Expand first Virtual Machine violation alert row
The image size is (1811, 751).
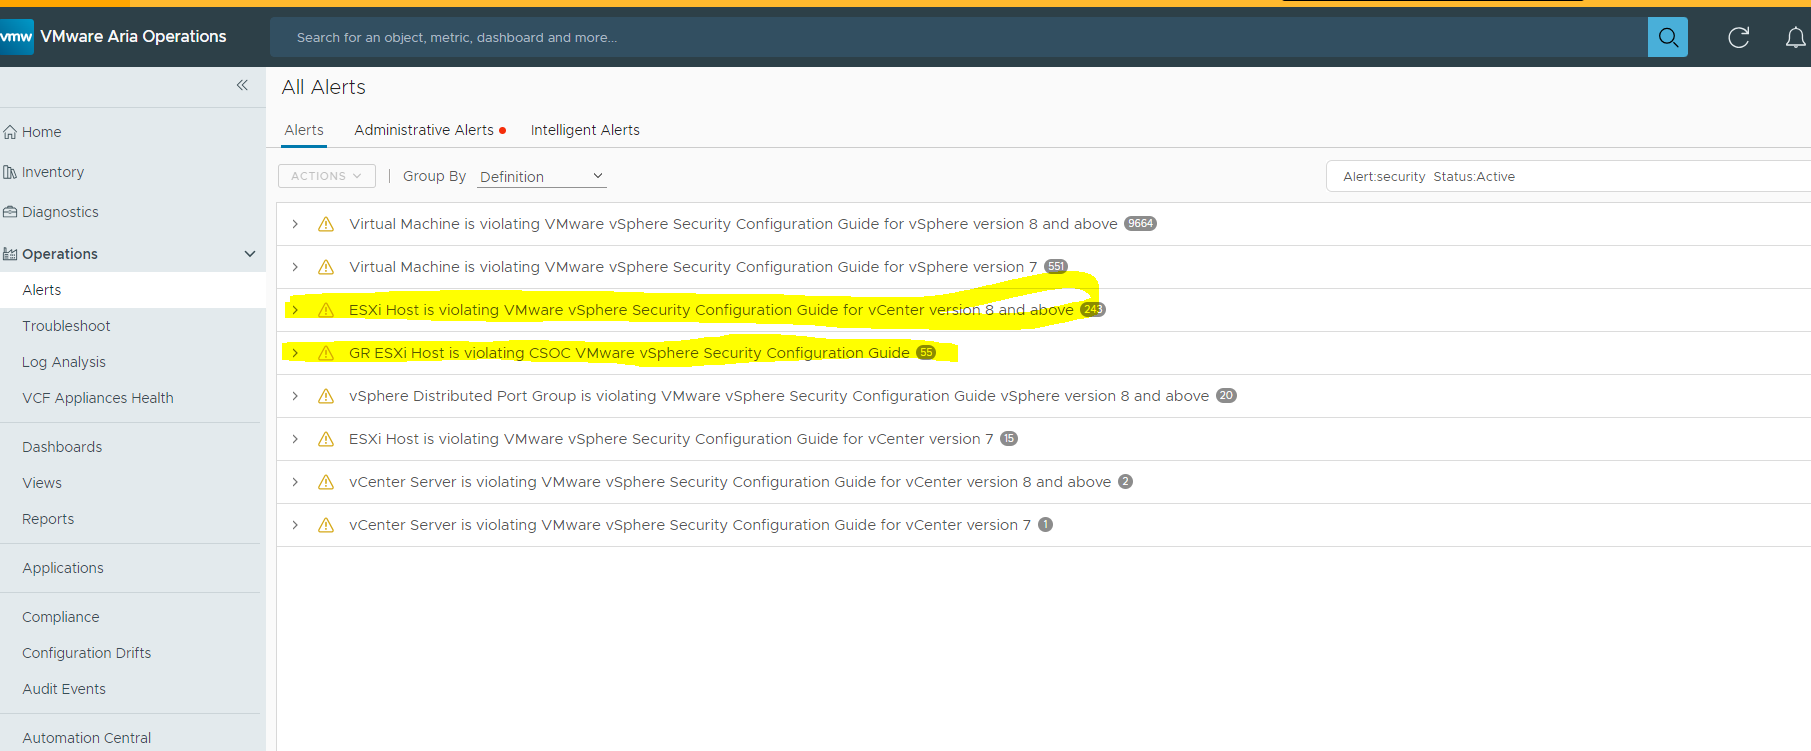(295, 224)
